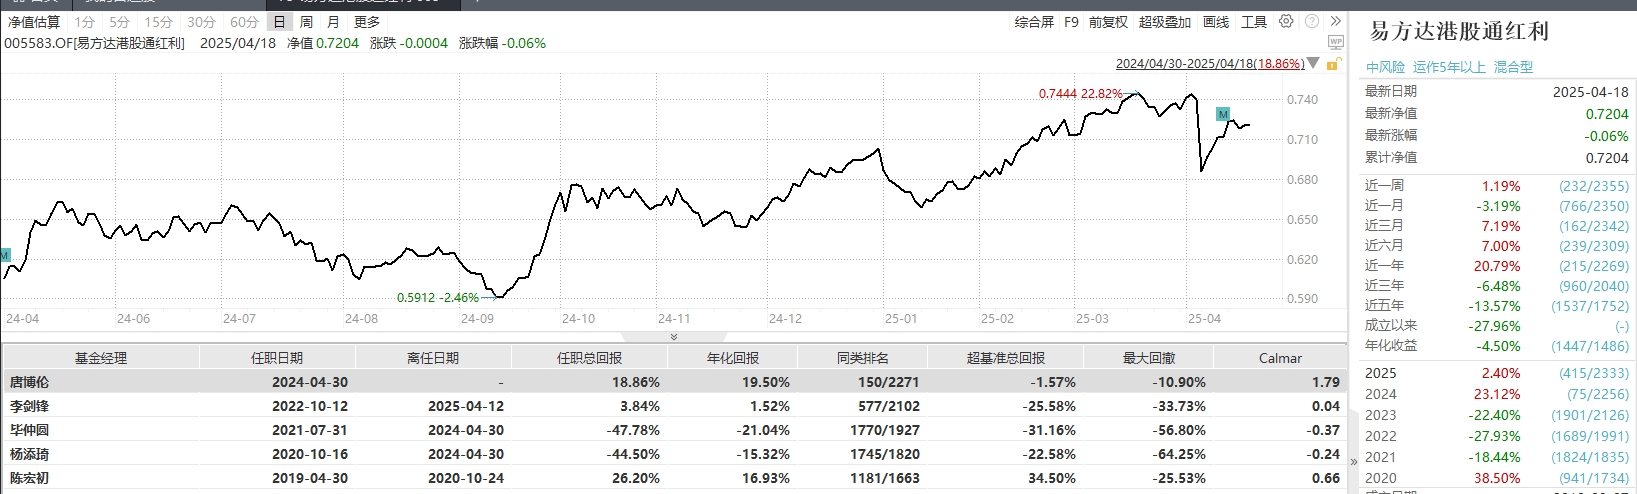Viewport: 1637px width, 494px height.
Task: Select manager row 毕仲圆
Action: [x=674, y=430]
